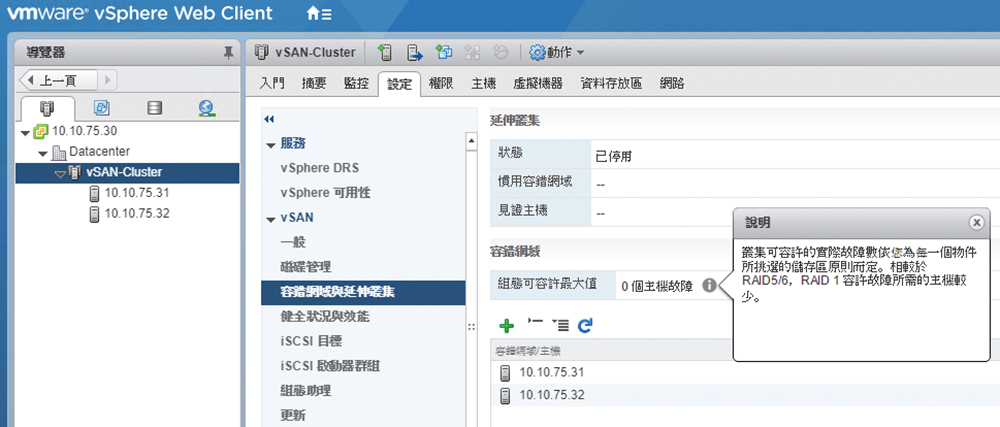Open 健全狀況與效能 settings
This screenshot has width=1000, height=427.
(325, 317)
